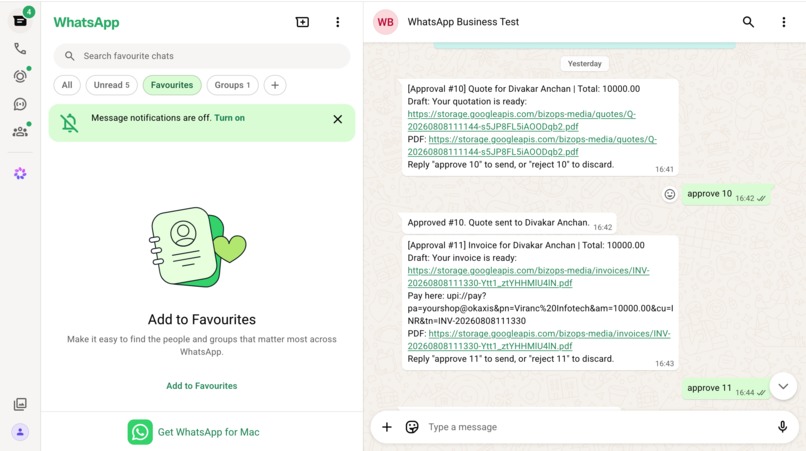This screenshot has height=451, width=806.
Task: Open profile avatar at sidebar bottom
Action: (20, 432)
